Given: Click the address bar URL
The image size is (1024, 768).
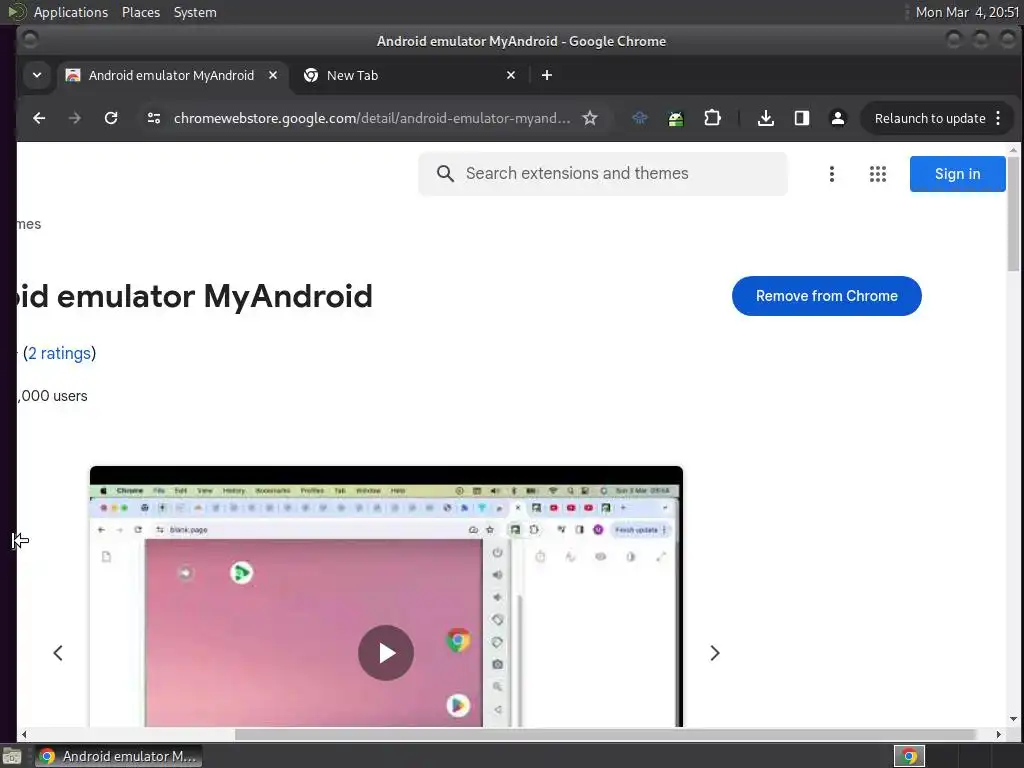Looking at the screenshot, I should click(x=372, y=118).
